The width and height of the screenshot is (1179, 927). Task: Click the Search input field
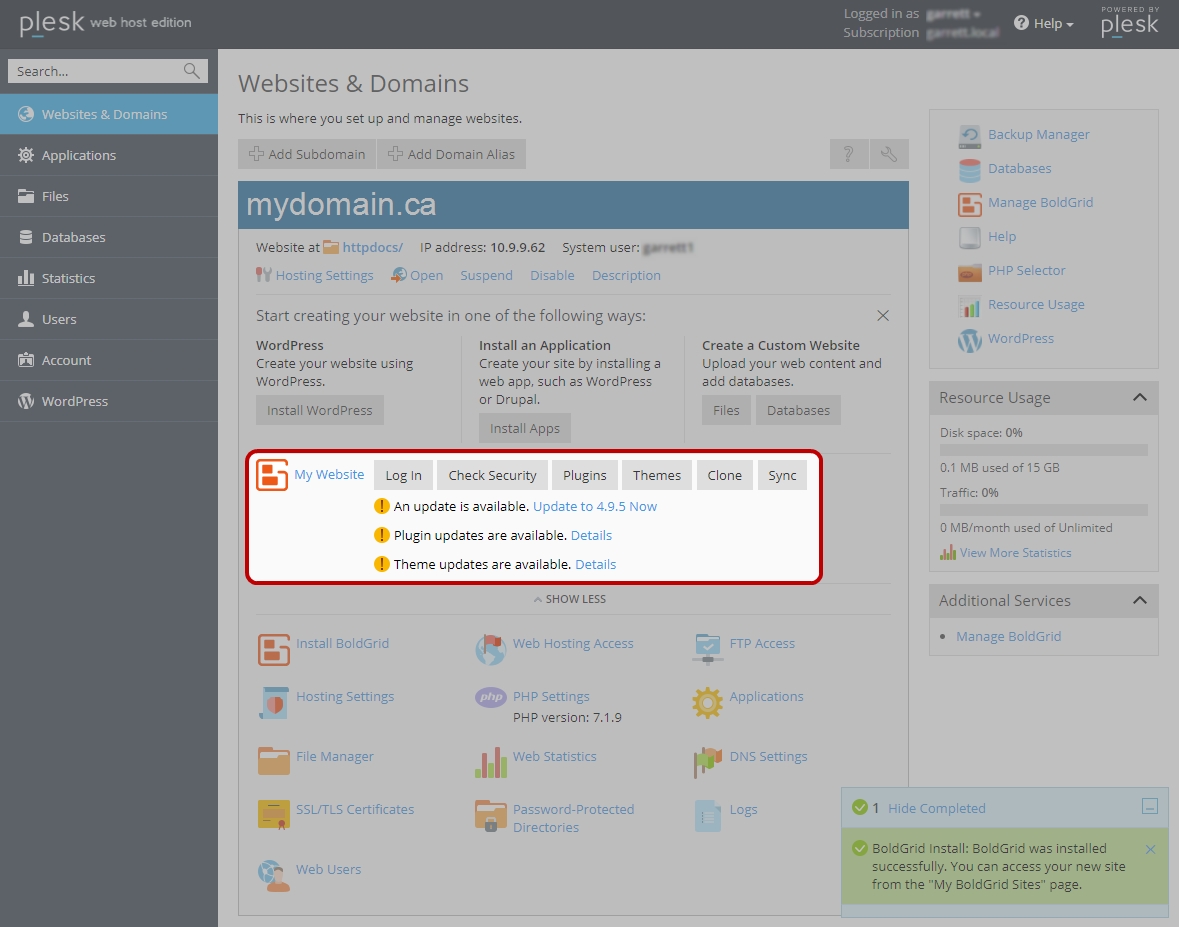(x=108, y=71)
